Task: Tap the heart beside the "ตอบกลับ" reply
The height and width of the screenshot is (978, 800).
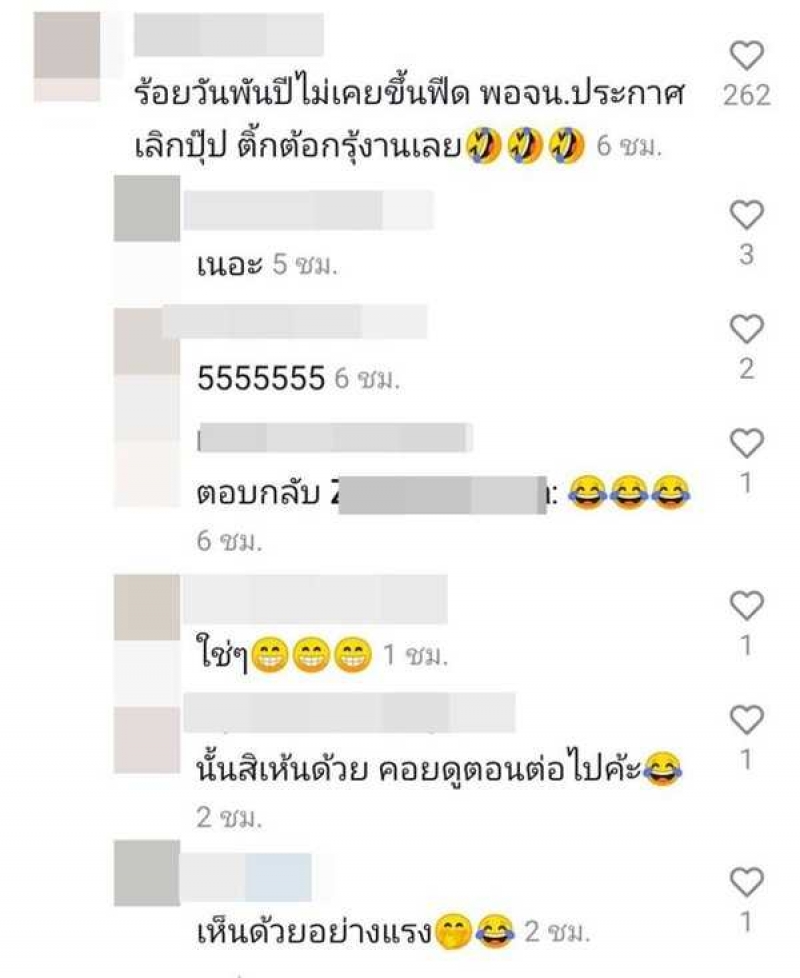Action: coord(746,443)
